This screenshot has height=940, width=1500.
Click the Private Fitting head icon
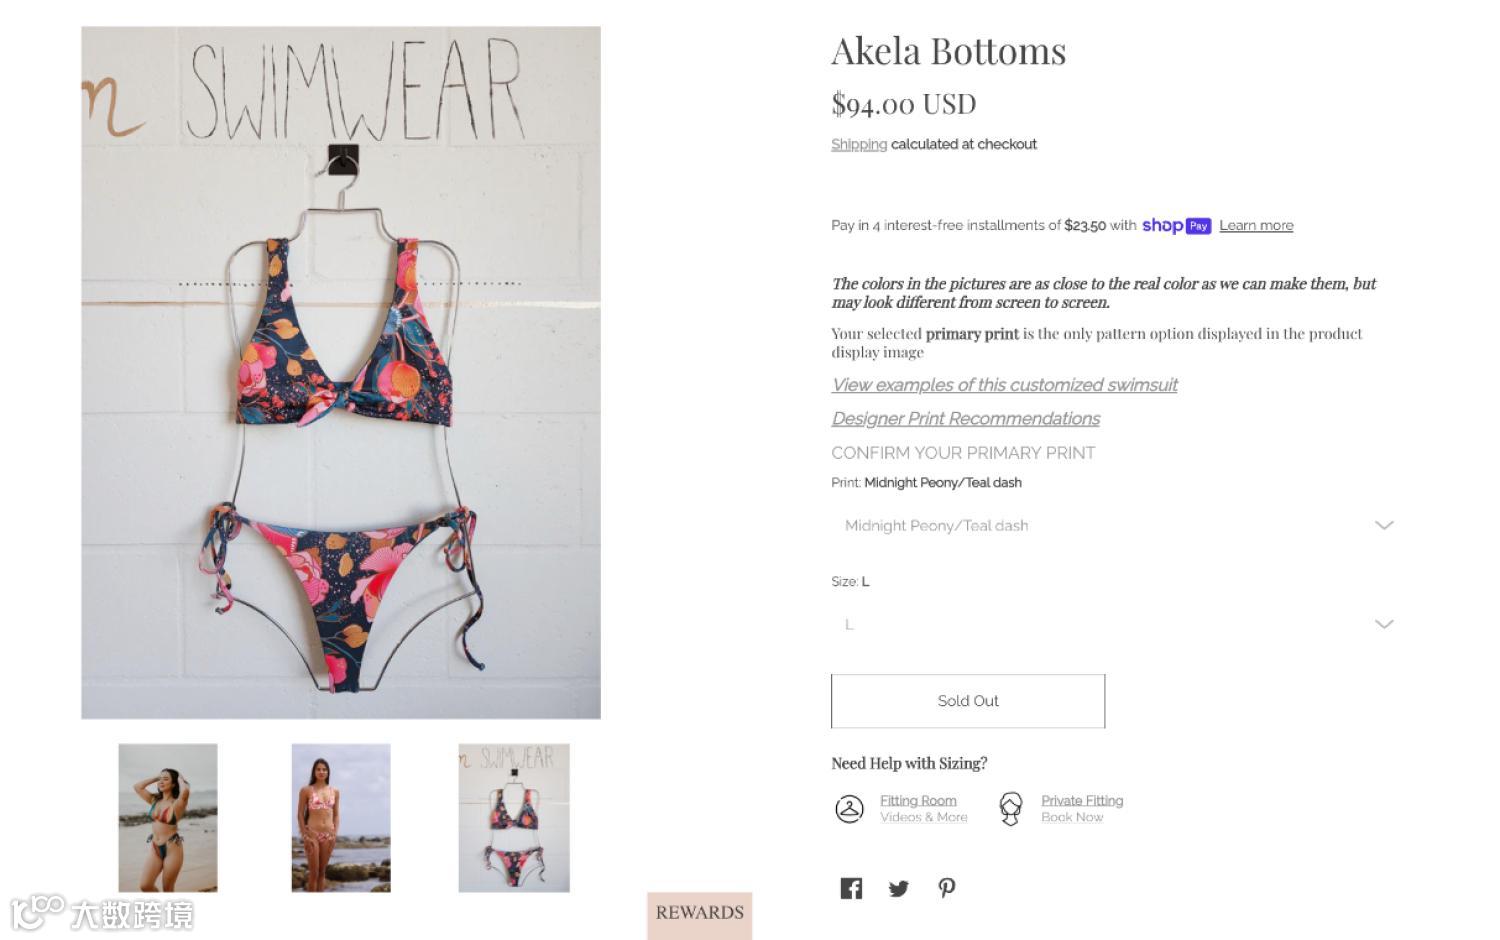[1011, 808]
